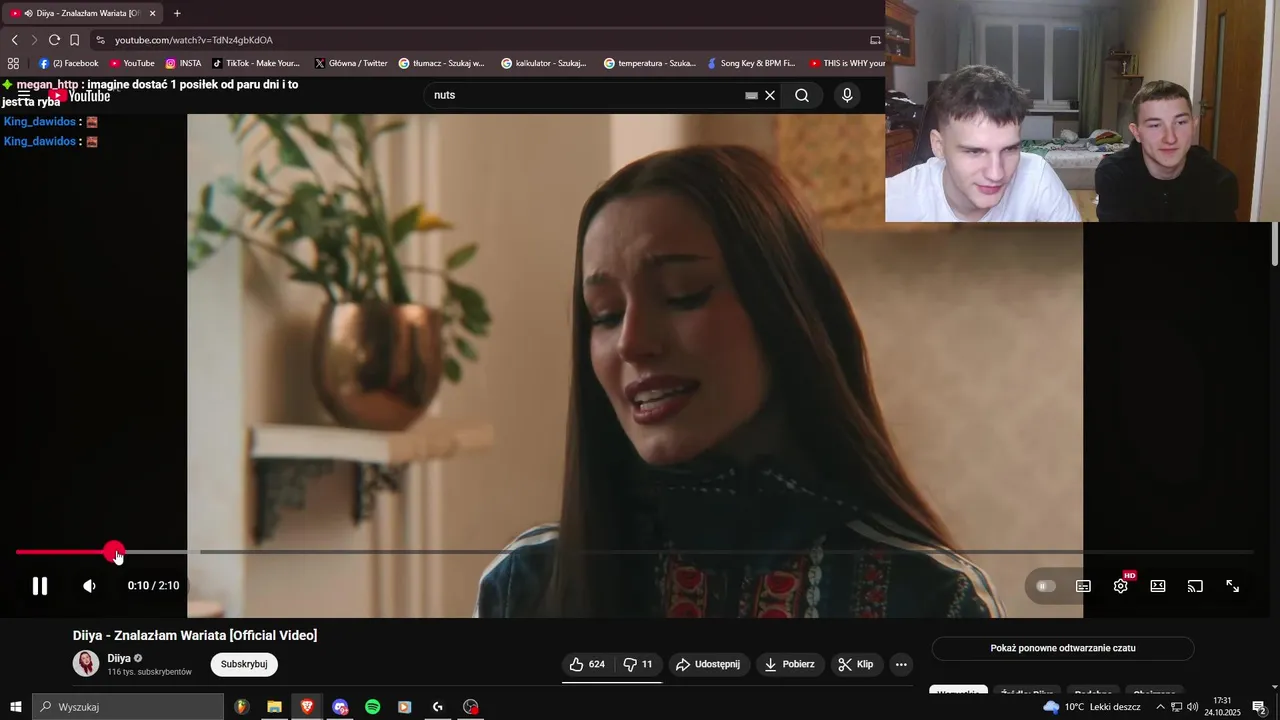1280x720 pixels.
Task: Open Diiya's channel avatar
Action: pos(86,664)
